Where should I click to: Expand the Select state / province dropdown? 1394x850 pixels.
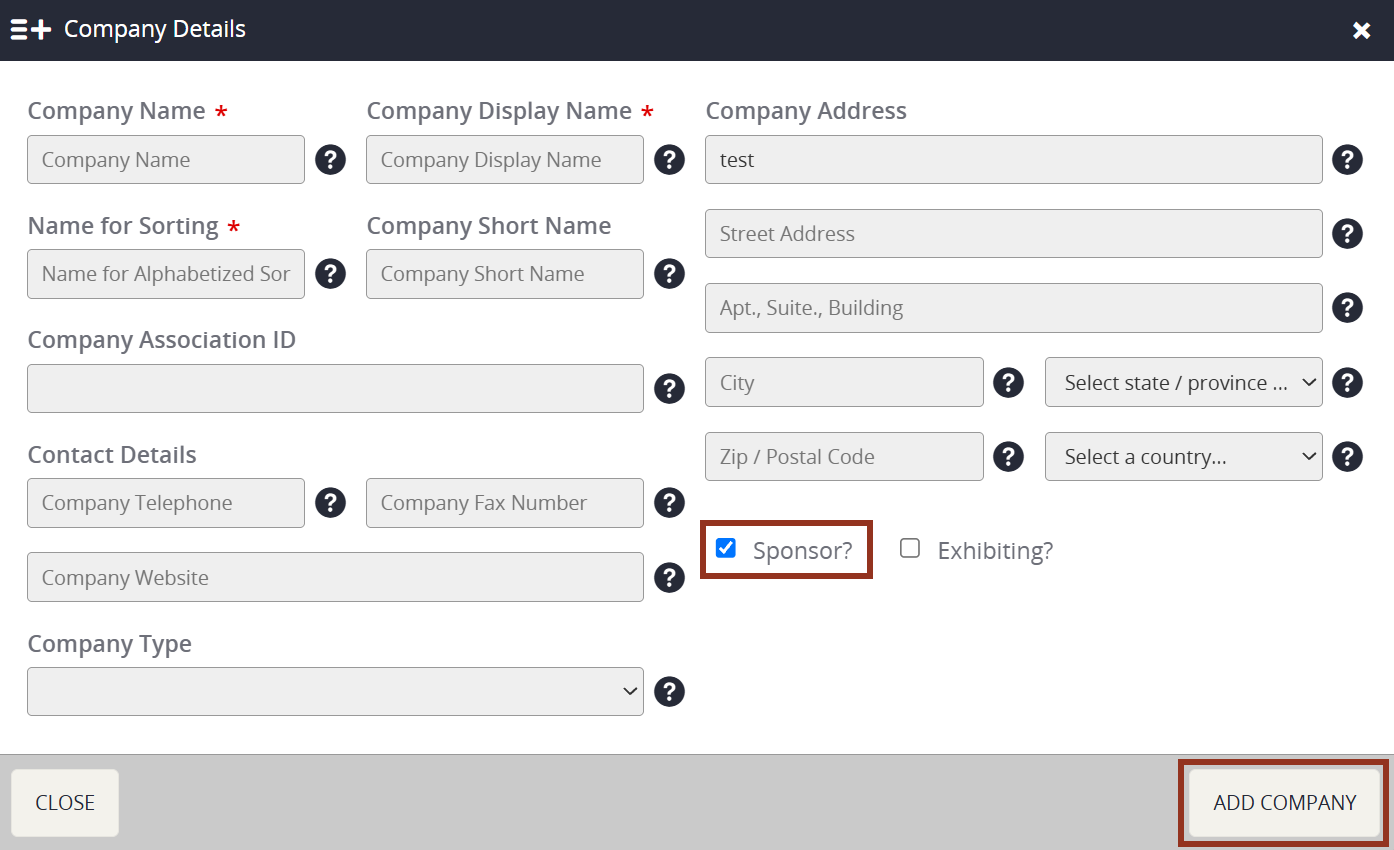1184,382
